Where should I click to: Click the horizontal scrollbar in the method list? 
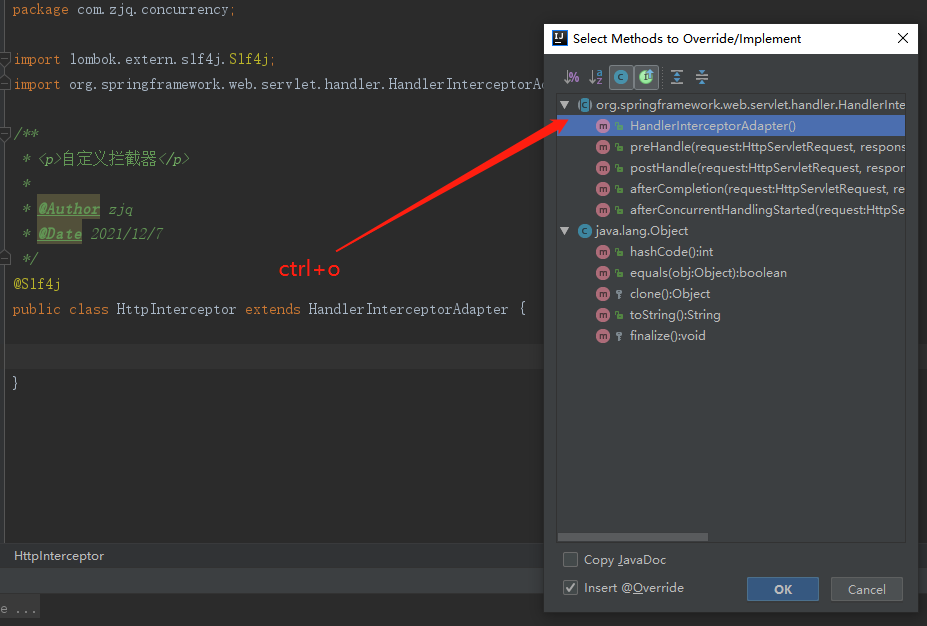pyautogui.click(x=633, y=537)
